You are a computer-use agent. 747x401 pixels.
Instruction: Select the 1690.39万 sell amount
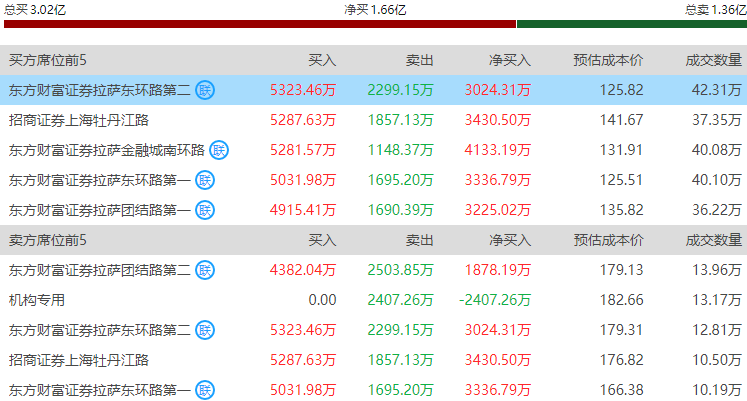tap(401, 210)
